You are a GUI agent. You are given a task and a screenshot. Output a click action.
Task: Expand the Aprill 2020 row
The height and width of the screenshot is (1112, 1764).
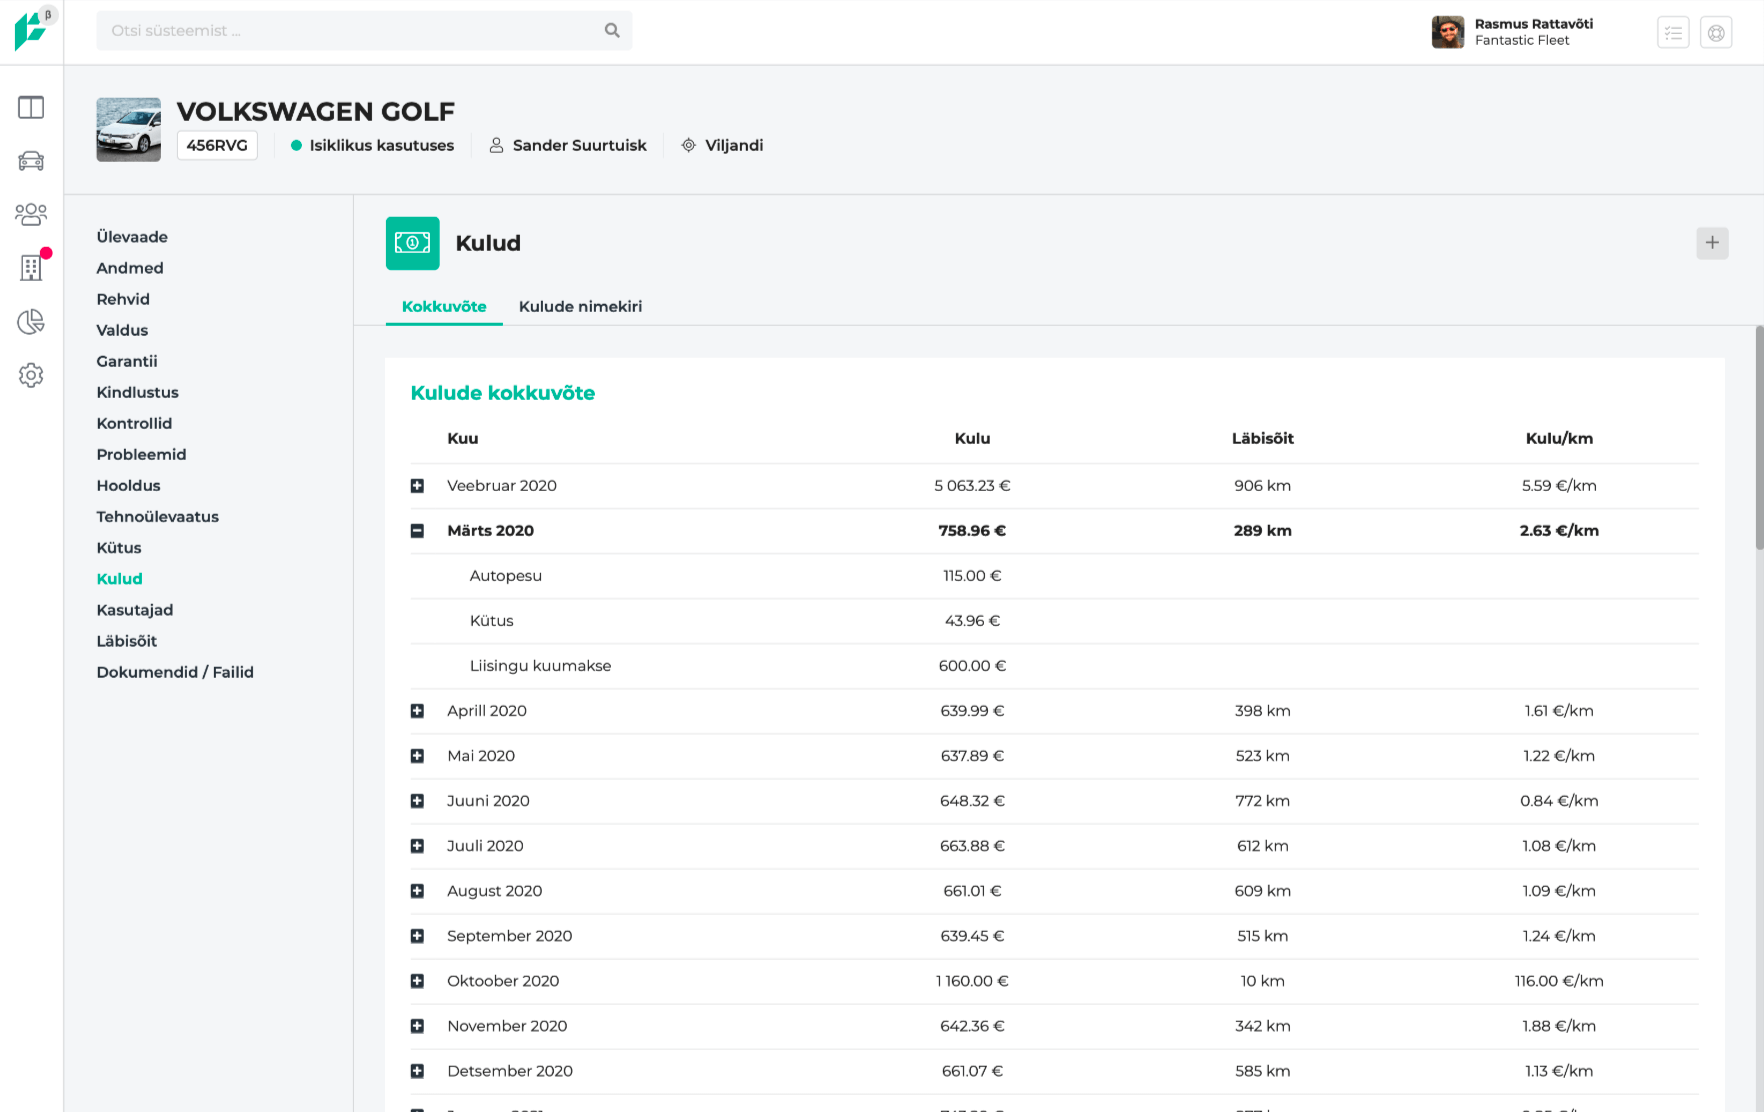417,711
